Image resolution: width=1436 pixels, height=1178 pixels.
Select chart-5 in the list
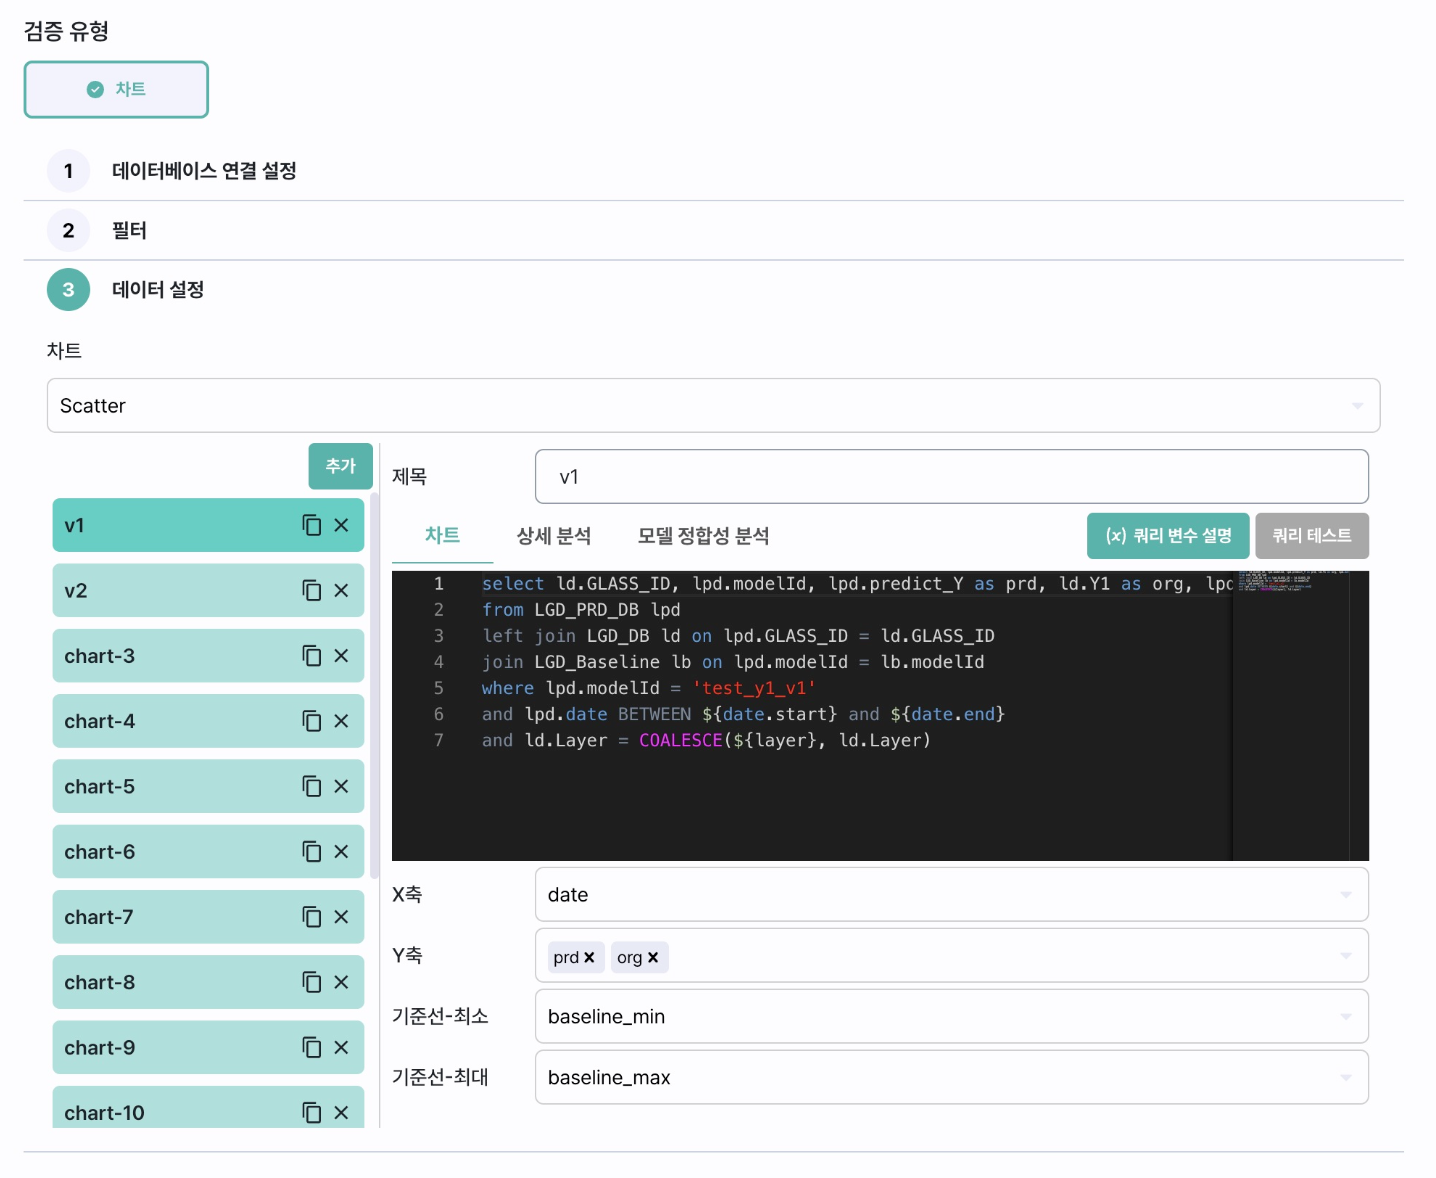208,786
